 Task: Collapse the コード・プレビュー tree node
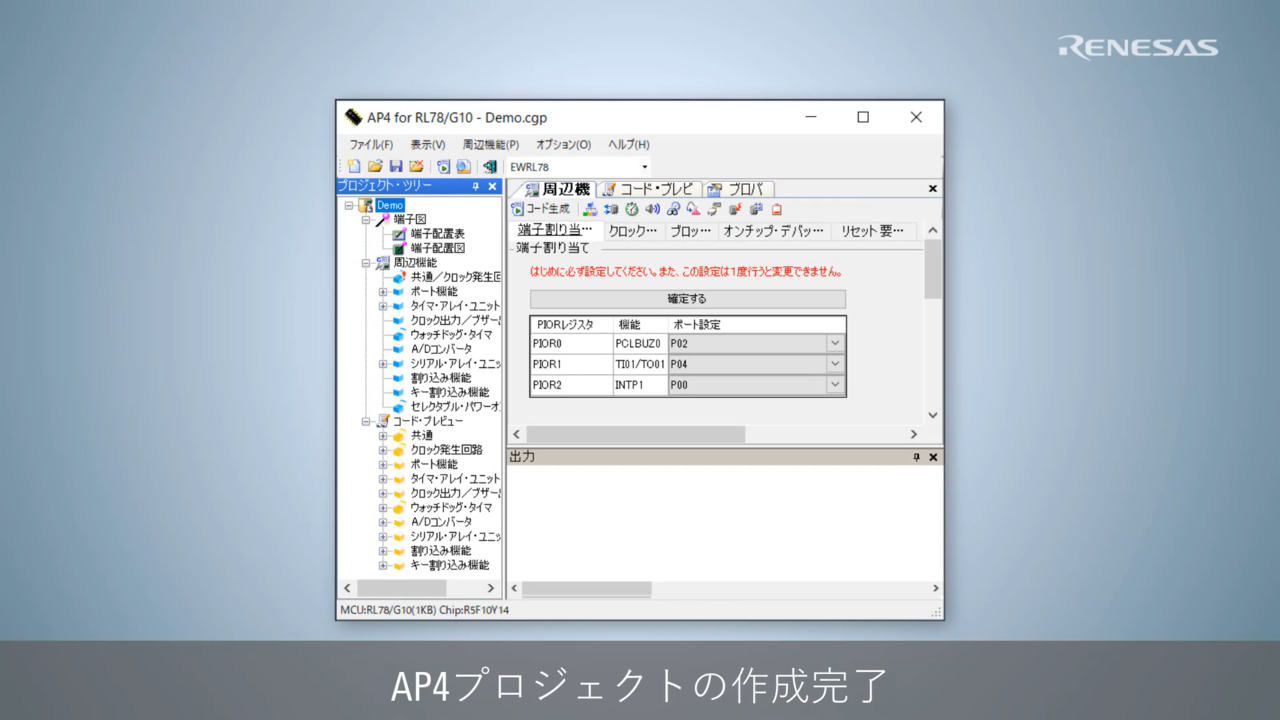coord(366,421)
